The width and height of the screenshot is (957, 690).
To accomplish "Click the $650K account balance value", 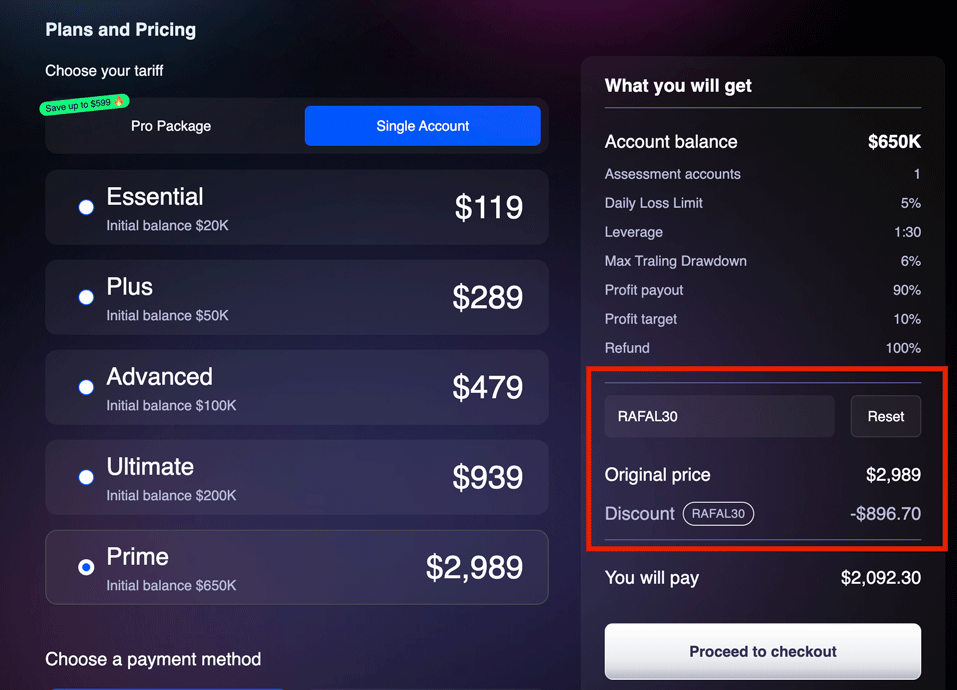I will point(893,142).
